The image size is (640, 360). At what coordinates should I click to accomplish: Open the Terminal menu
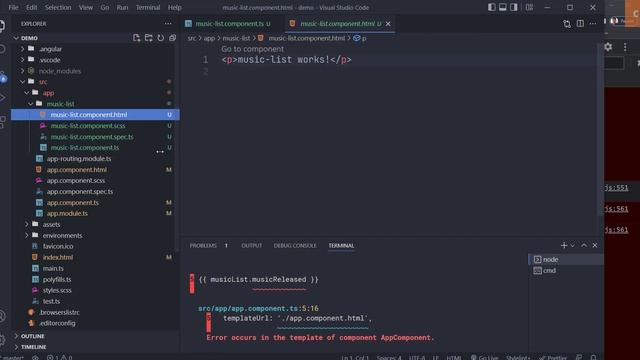pos(148,7)
